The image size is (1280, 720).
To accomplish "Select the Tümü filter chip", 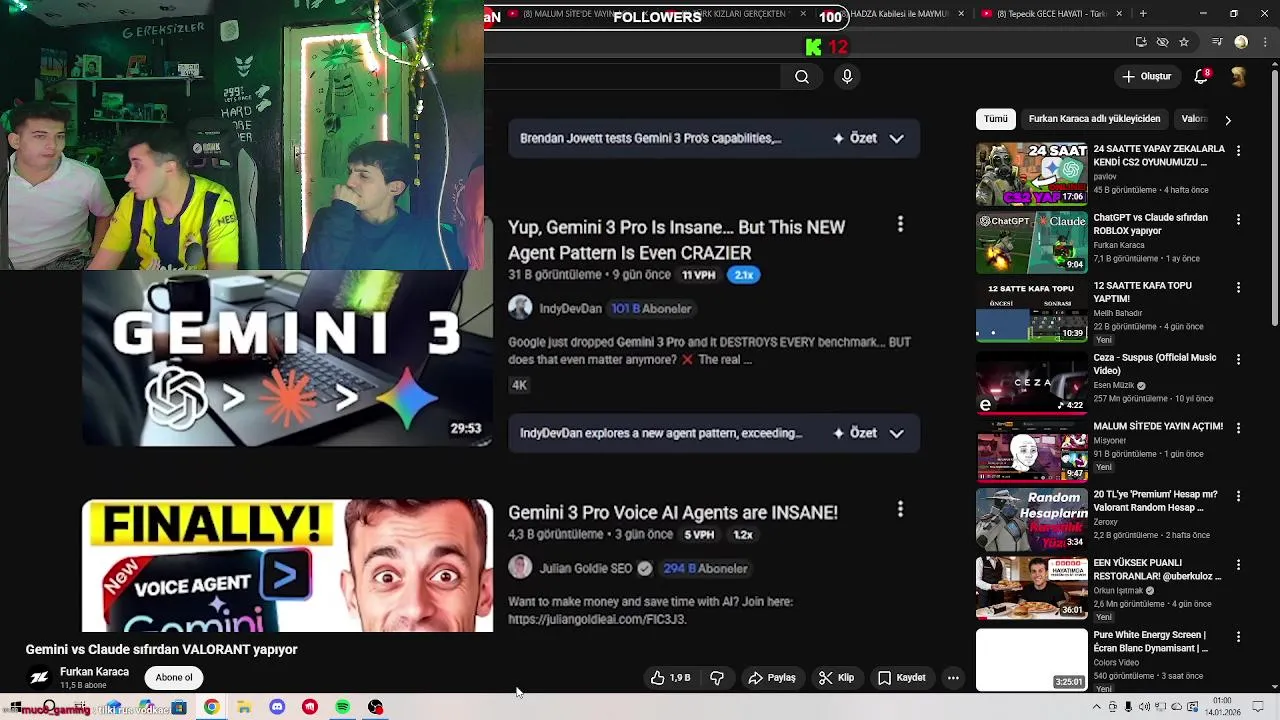I will pos(996,119).
